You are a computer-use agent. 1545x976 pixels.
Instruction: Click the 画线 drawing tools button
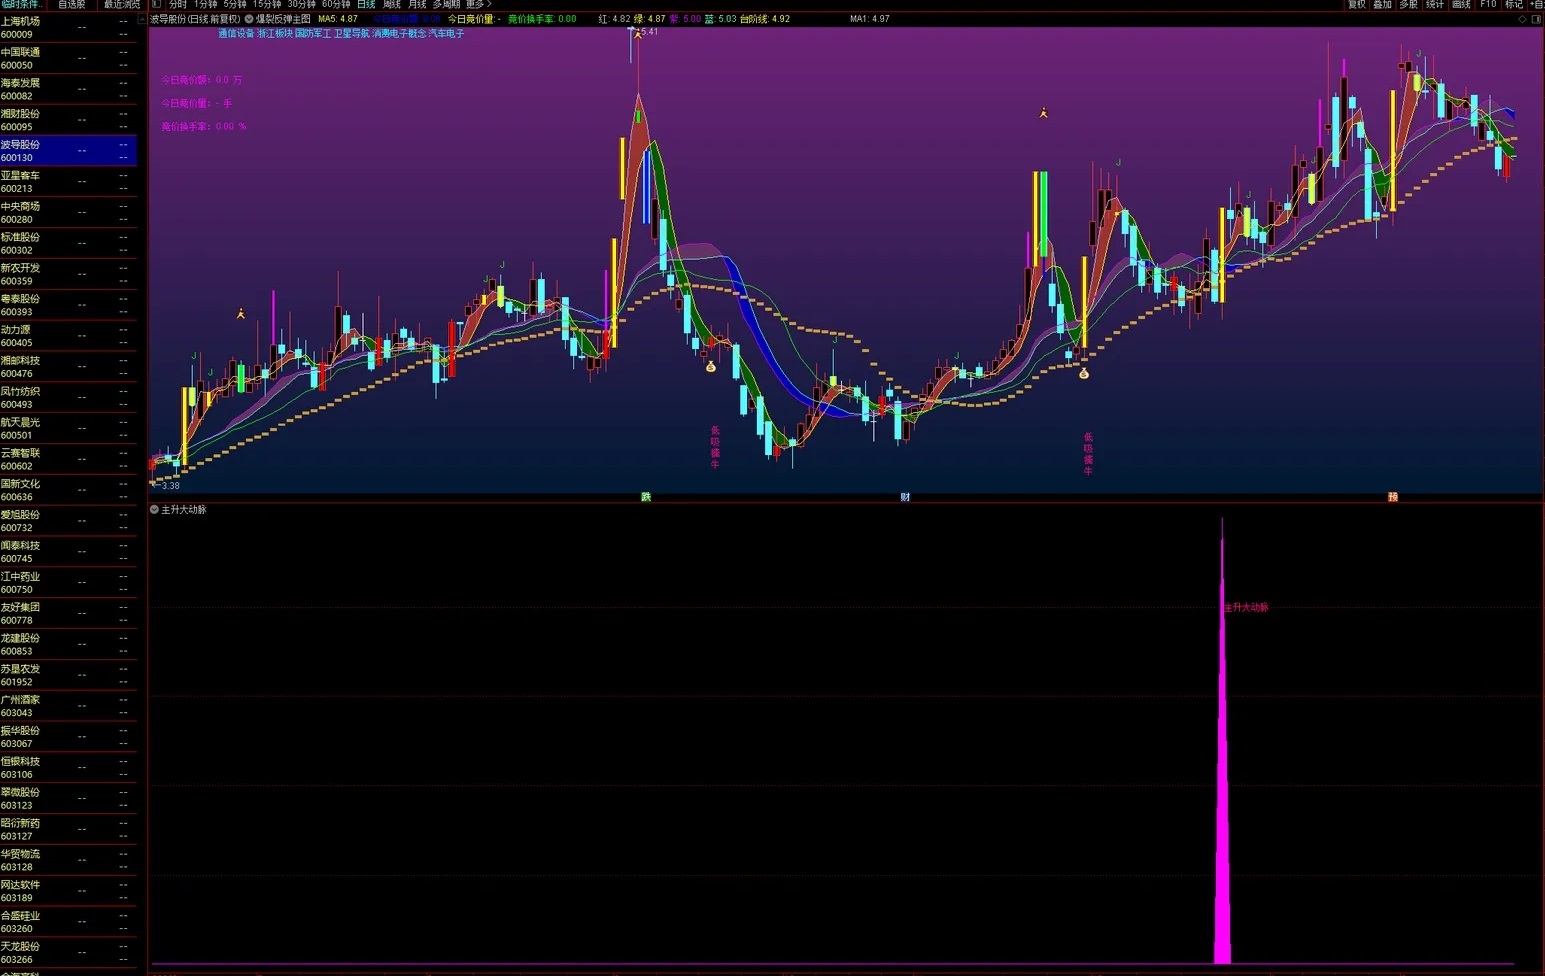click(x=1461, y=5)
